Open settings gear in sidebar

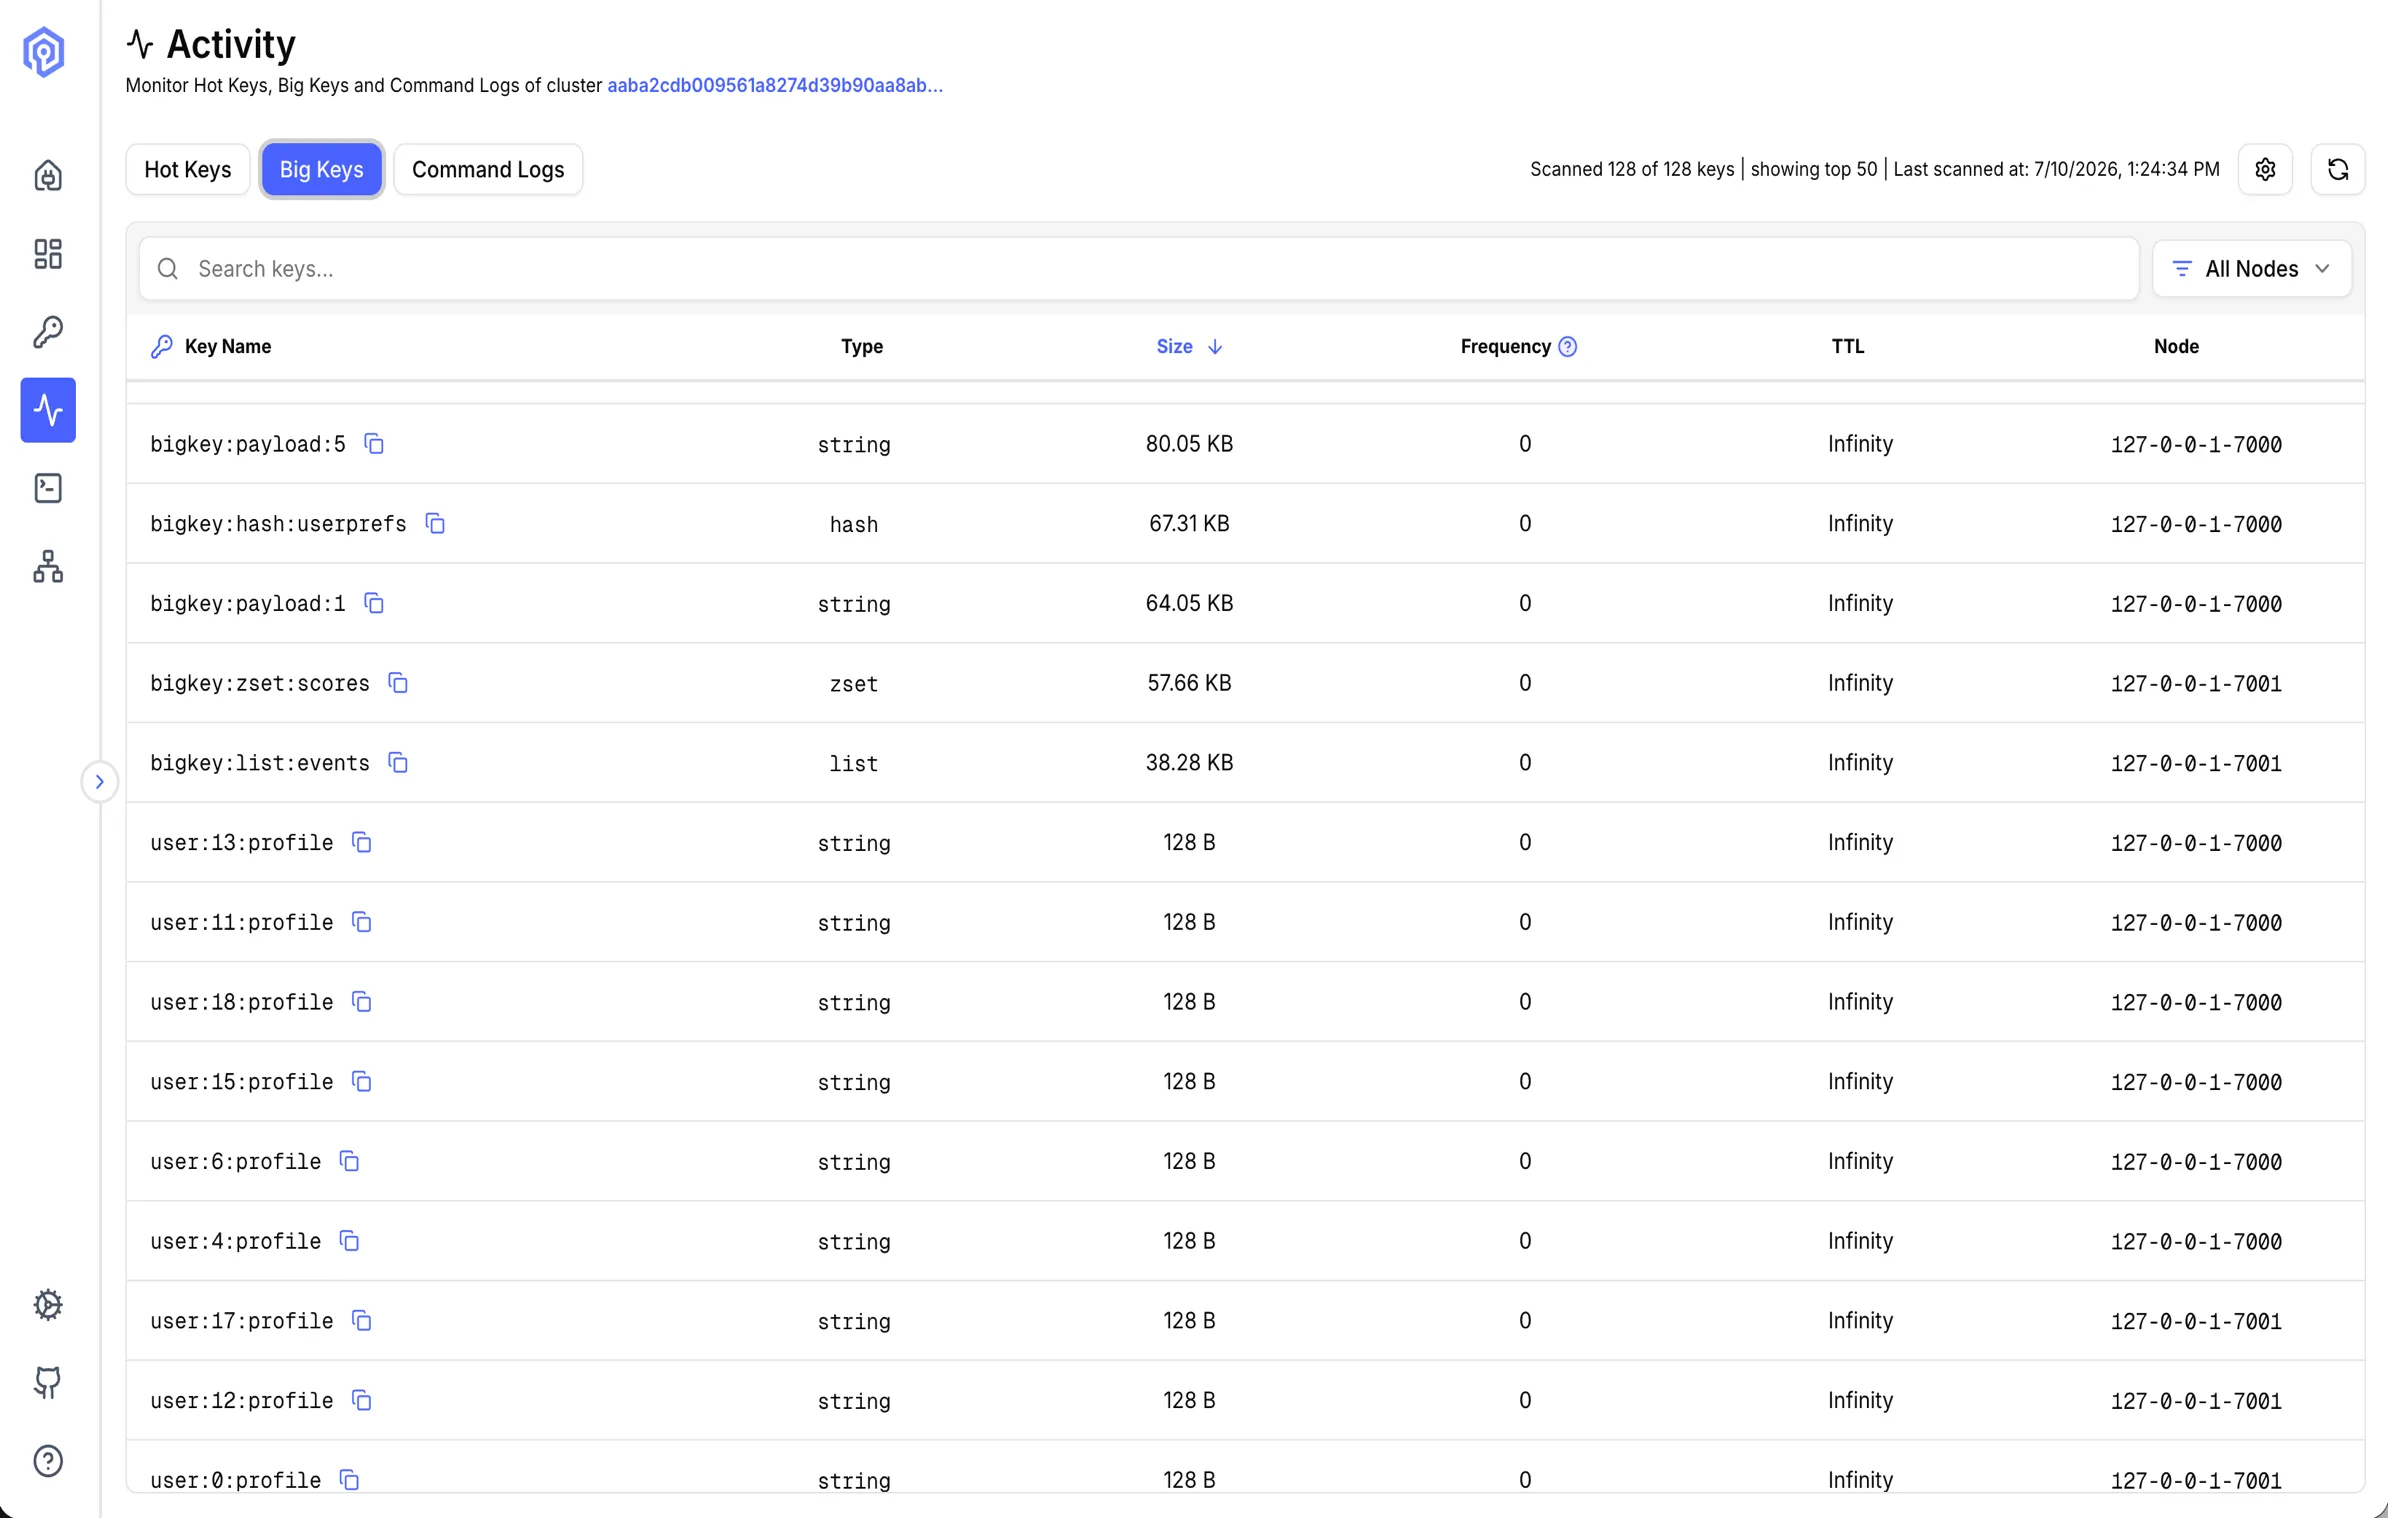(x=48, y=1305)
